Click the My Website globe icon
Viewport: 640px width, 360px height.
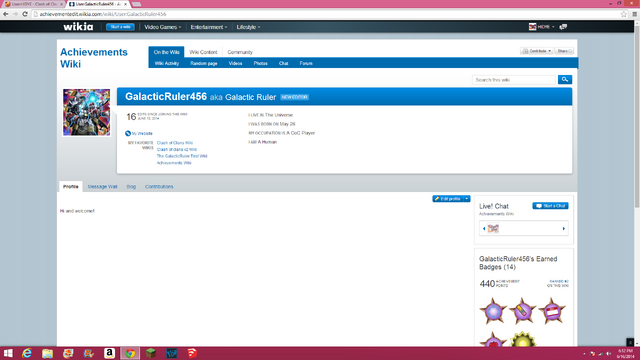point(128,133)
